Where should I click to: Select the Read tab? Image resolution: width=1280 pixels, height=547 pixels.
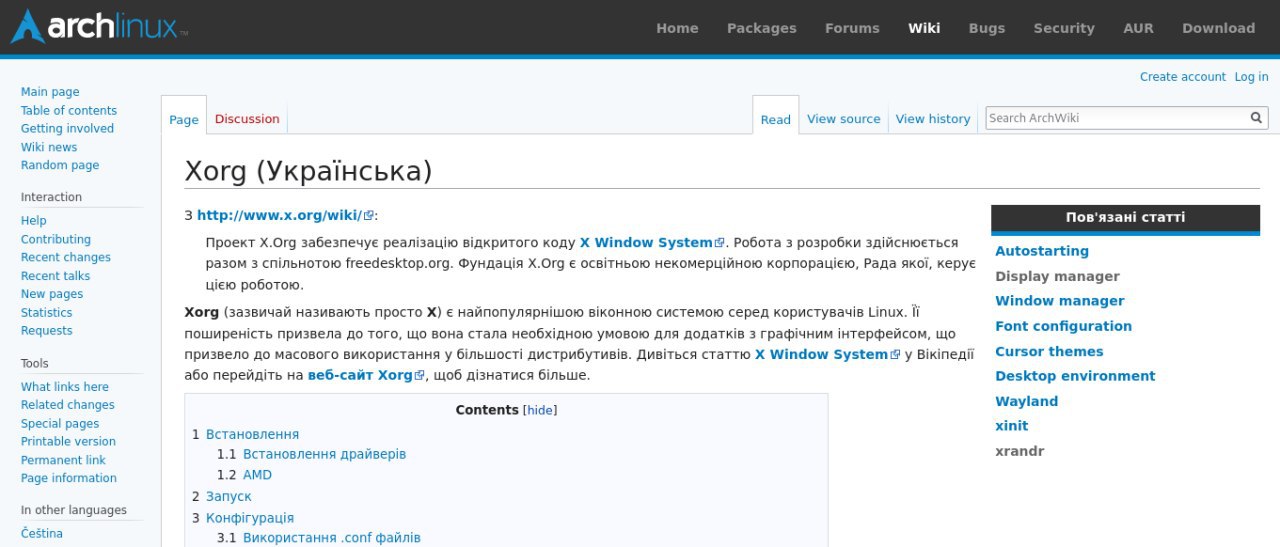tap(775, 119)
